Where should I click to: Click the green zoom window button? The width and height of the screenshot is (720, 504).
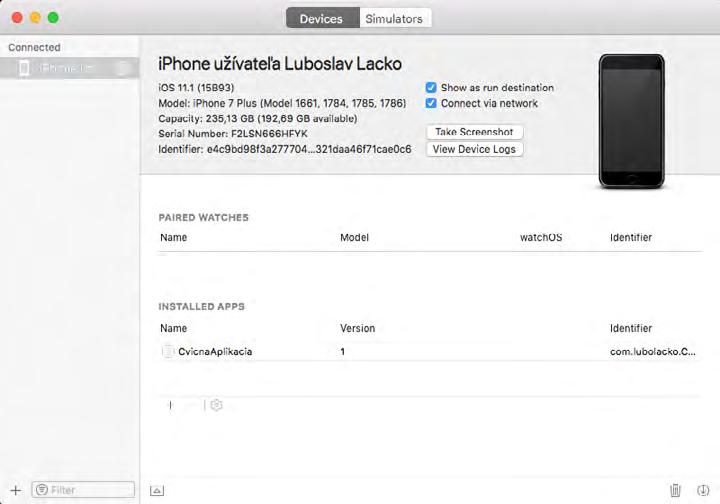click(x=53, y=17)
